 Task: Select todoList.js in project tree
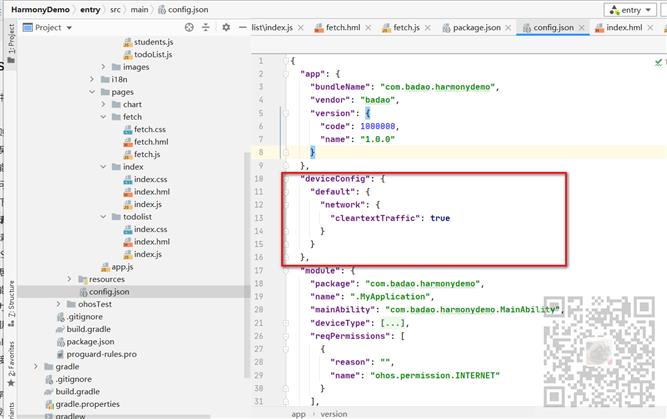(x=148, y=54)
